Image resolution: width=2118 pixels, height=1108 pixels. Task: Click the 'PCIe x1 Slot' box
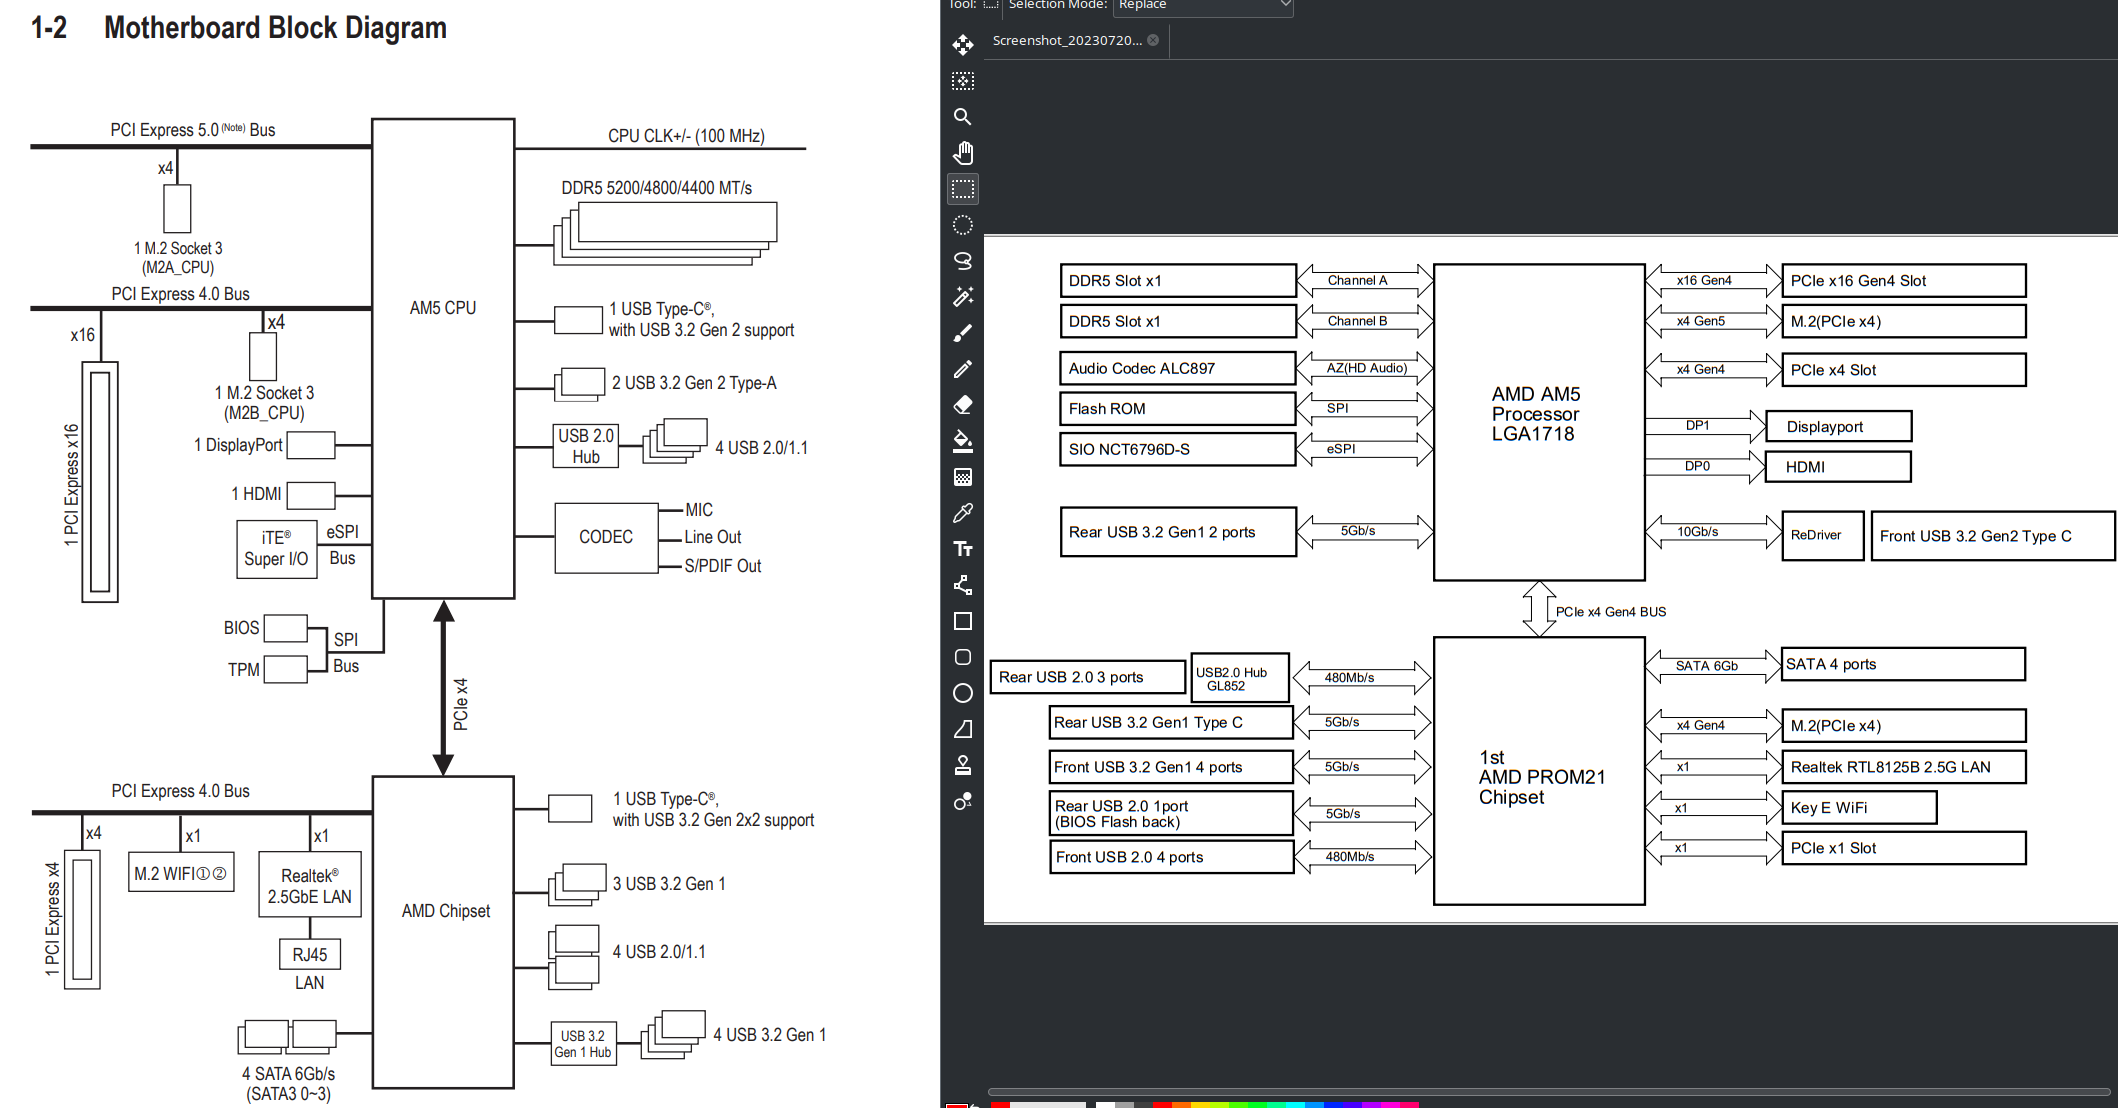[x=1904, y=848]
